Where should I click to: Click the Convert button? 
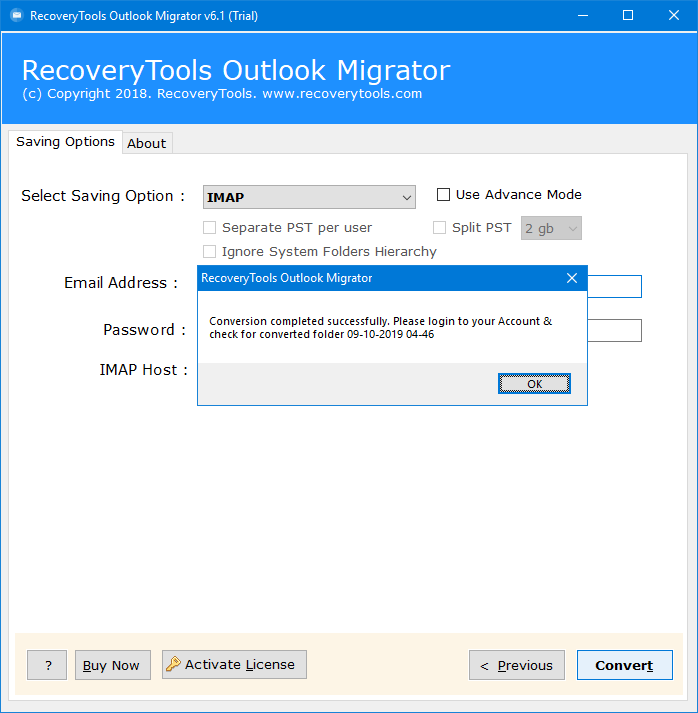point(624,665)
